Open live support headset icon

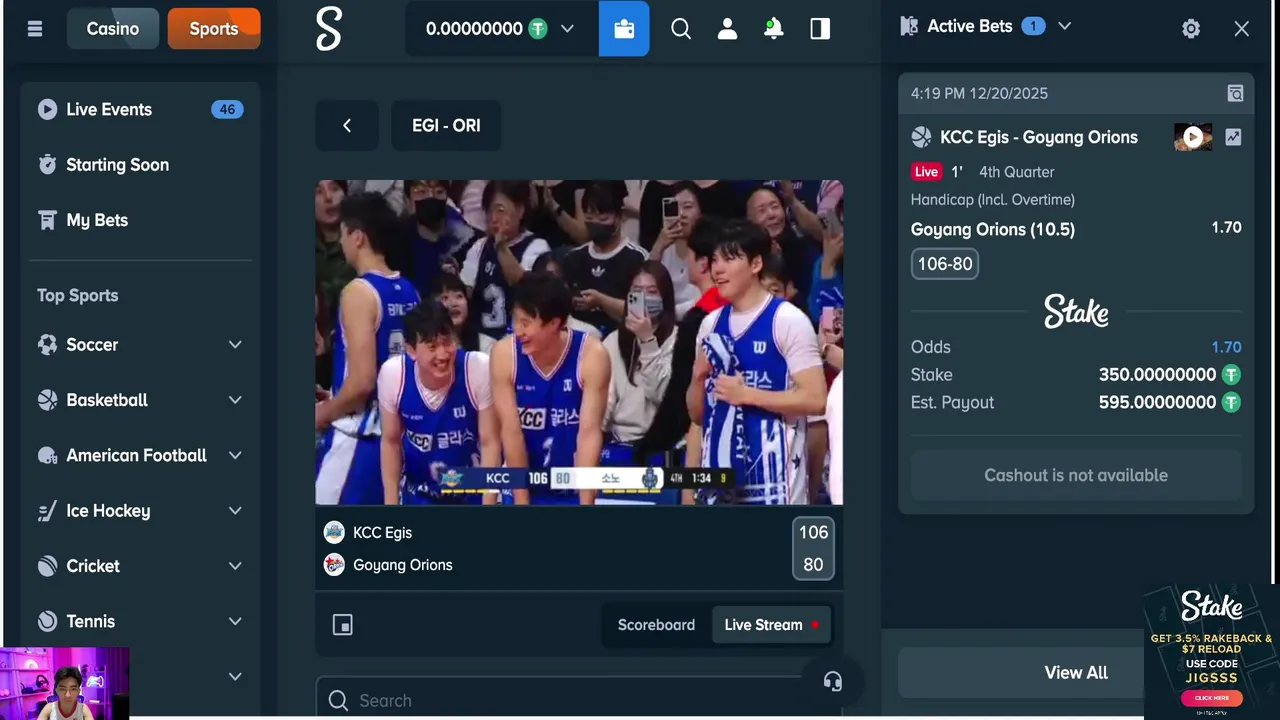click(833, 682)
